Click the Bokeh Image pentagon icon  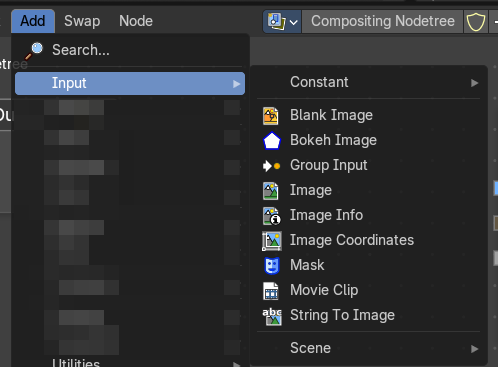point(272,141)
